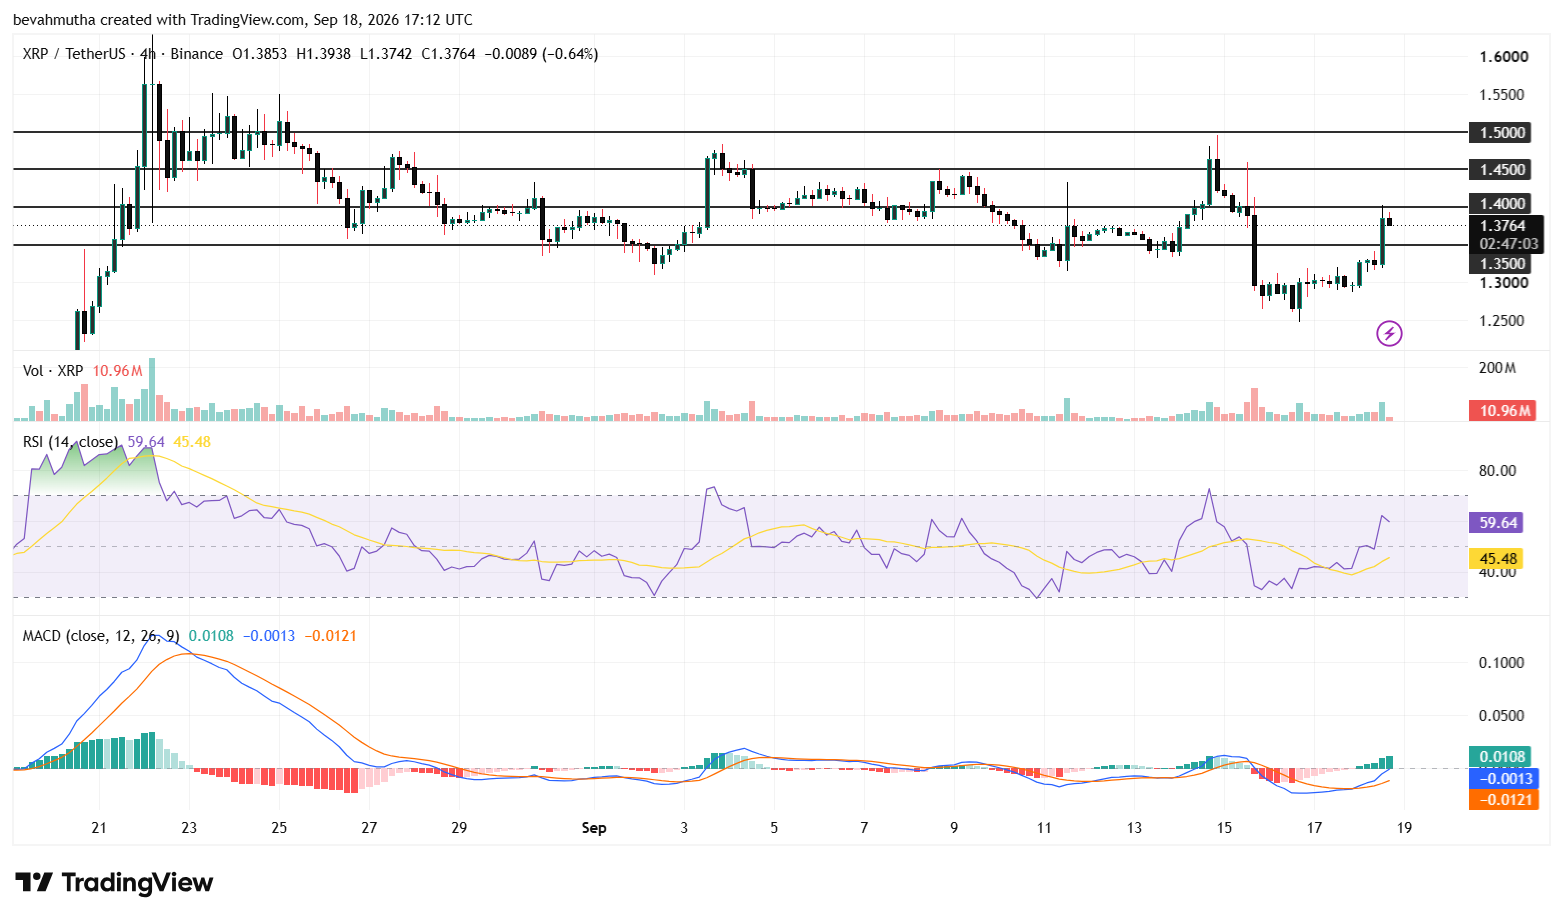Click the 1.4000 price line label
Screen dimensions: 1563x920
click(x=1502, y=204)
